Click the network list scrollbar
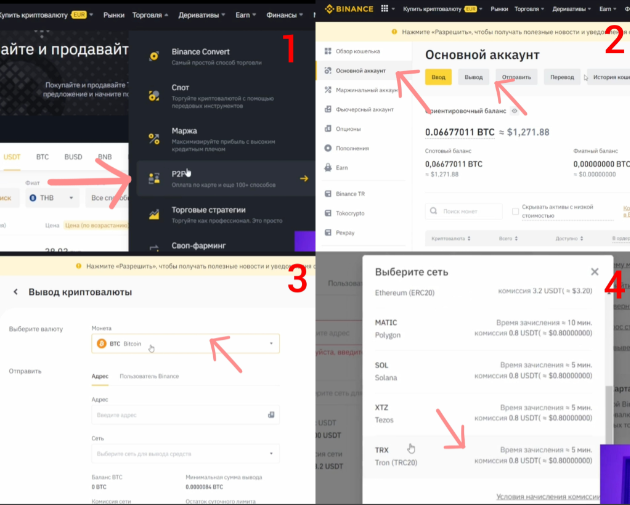 tap(609, 414)
